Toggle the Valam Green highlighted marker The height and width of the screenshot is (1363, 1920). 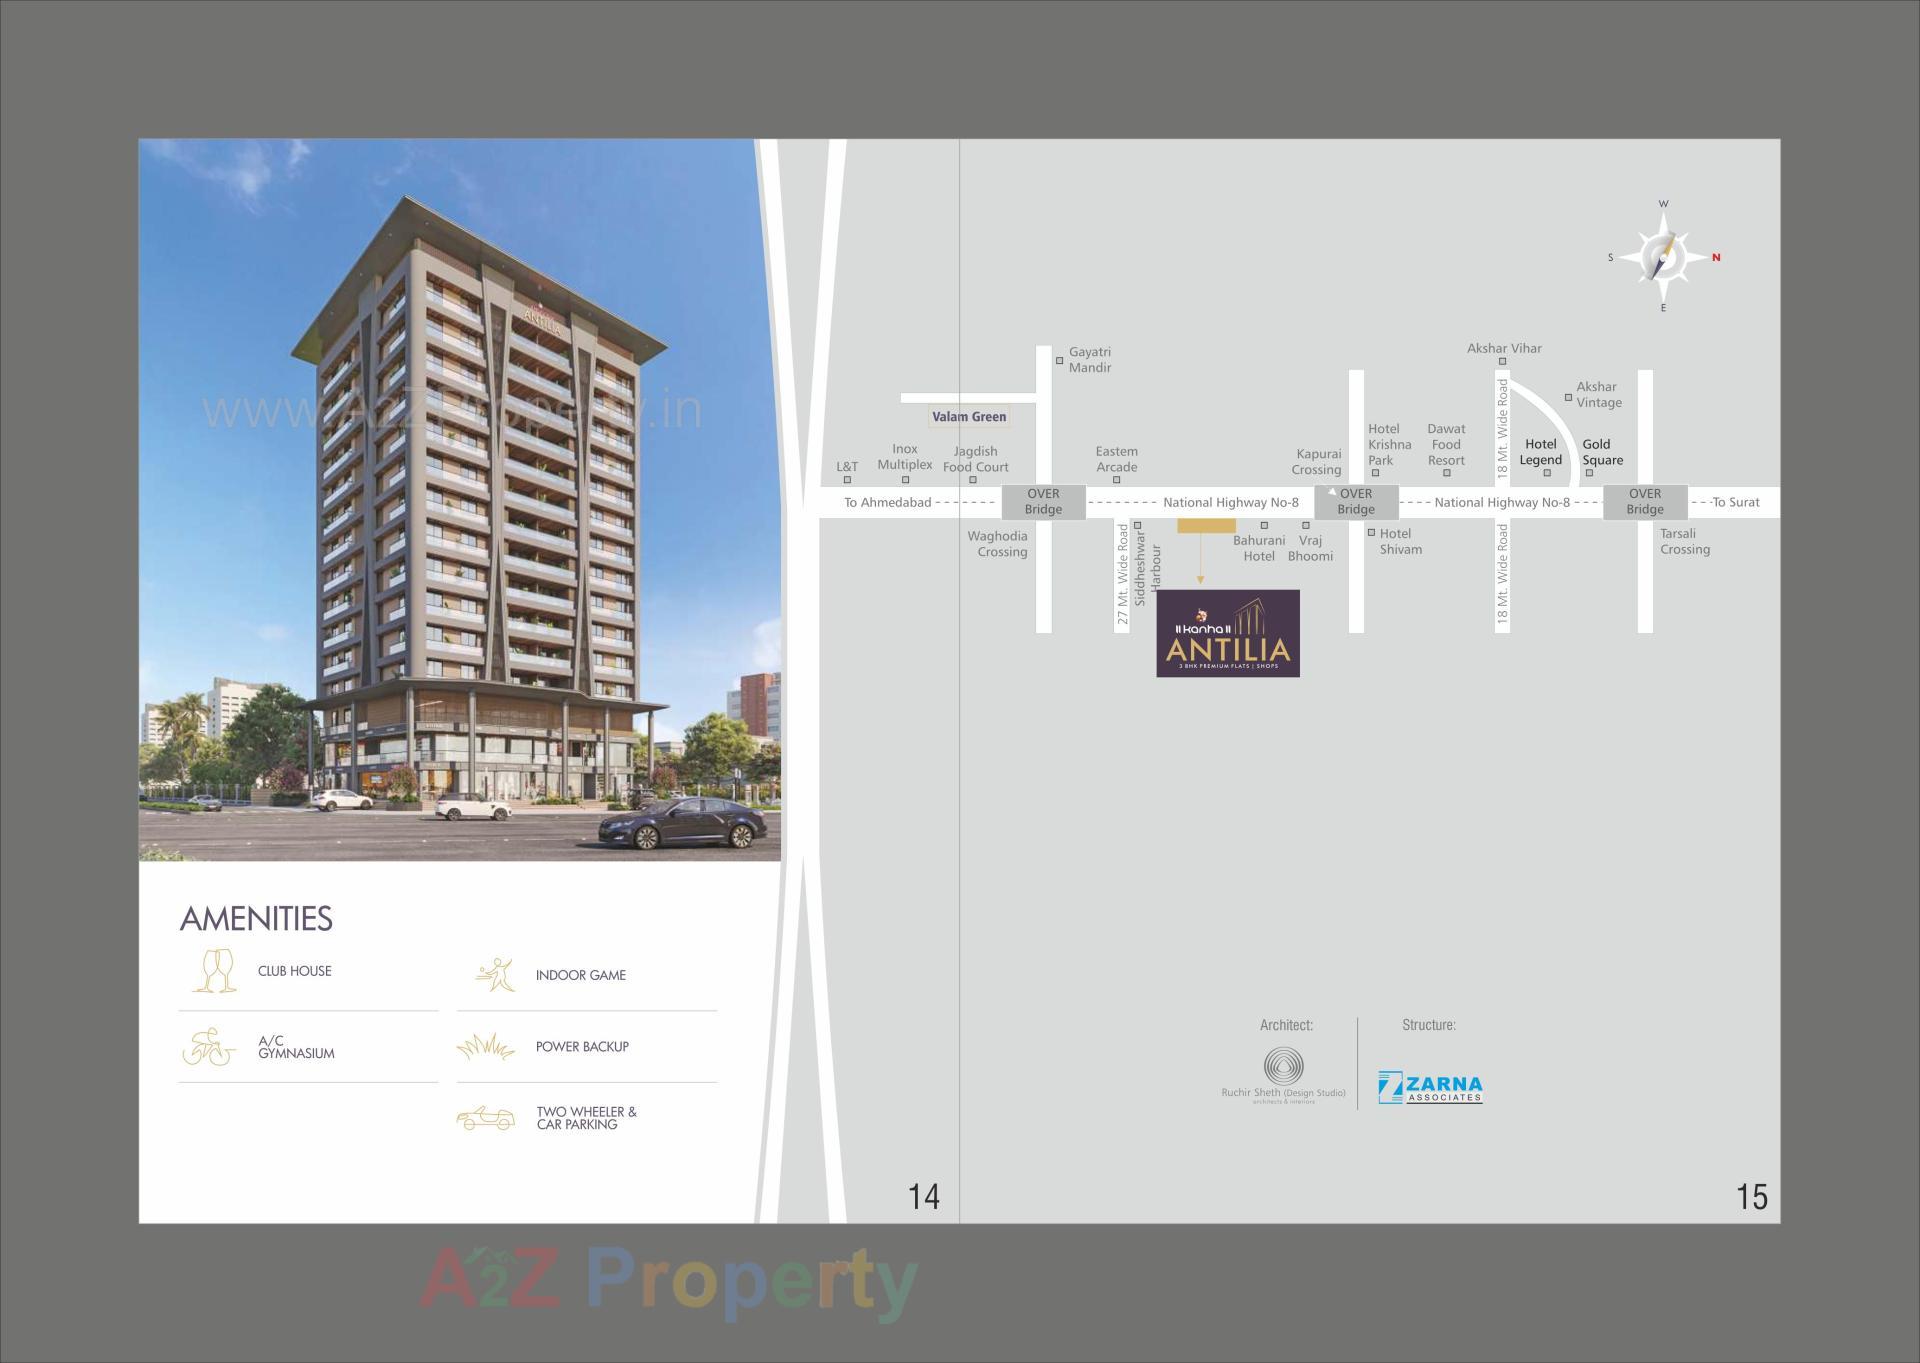968,417
